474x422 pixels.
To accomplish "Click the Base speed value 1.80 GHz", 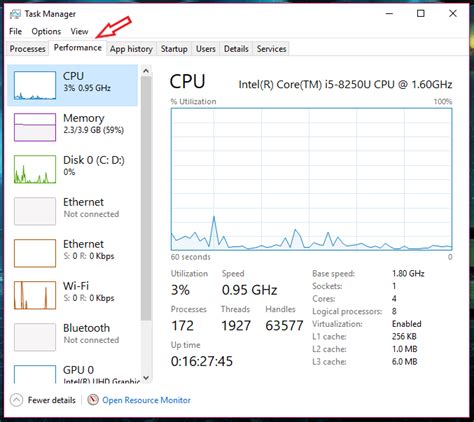I will (408, 274).
